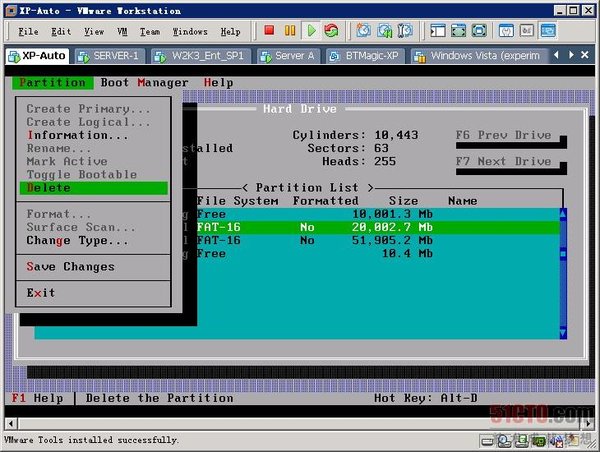This screenshot has height=452, width=600.
Task: Select Delete in the Partition menu
Action: [x=49, y=187]
